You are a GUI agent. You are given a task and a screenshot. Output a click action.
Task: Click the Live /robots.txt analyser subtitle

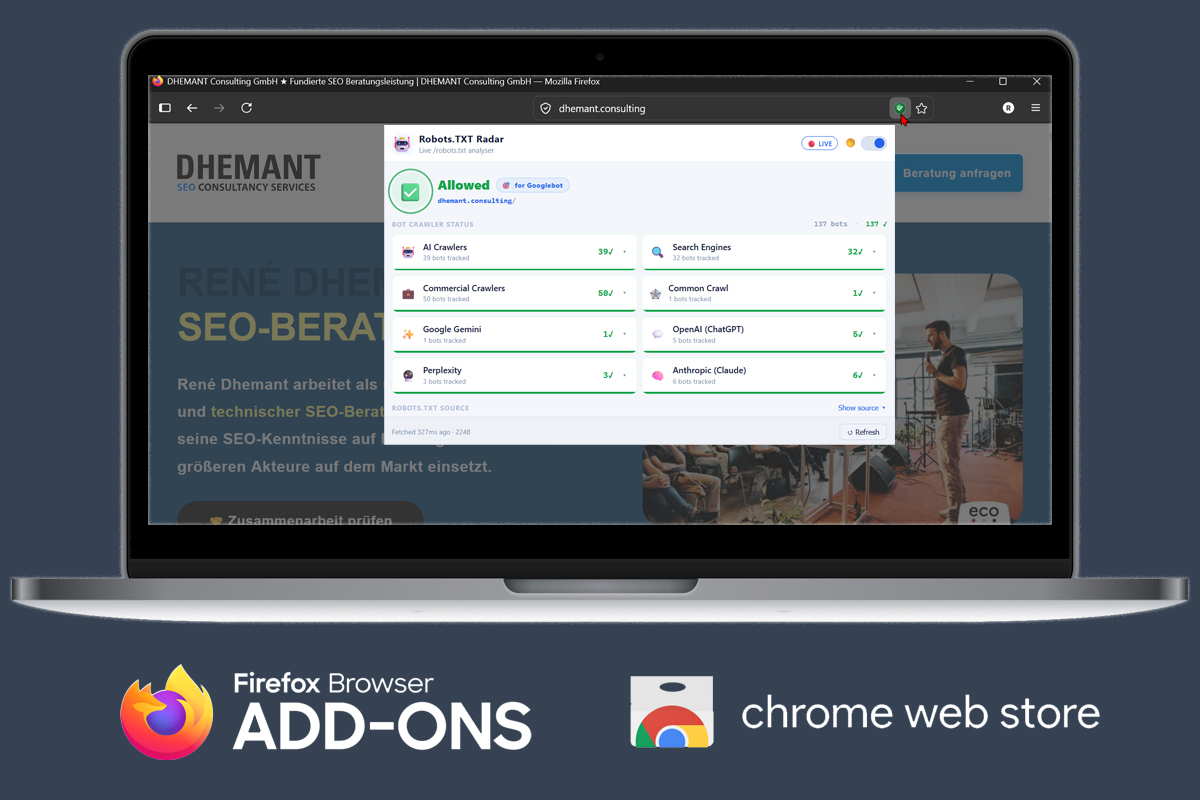pyautogui.click(x=456, y=150)
